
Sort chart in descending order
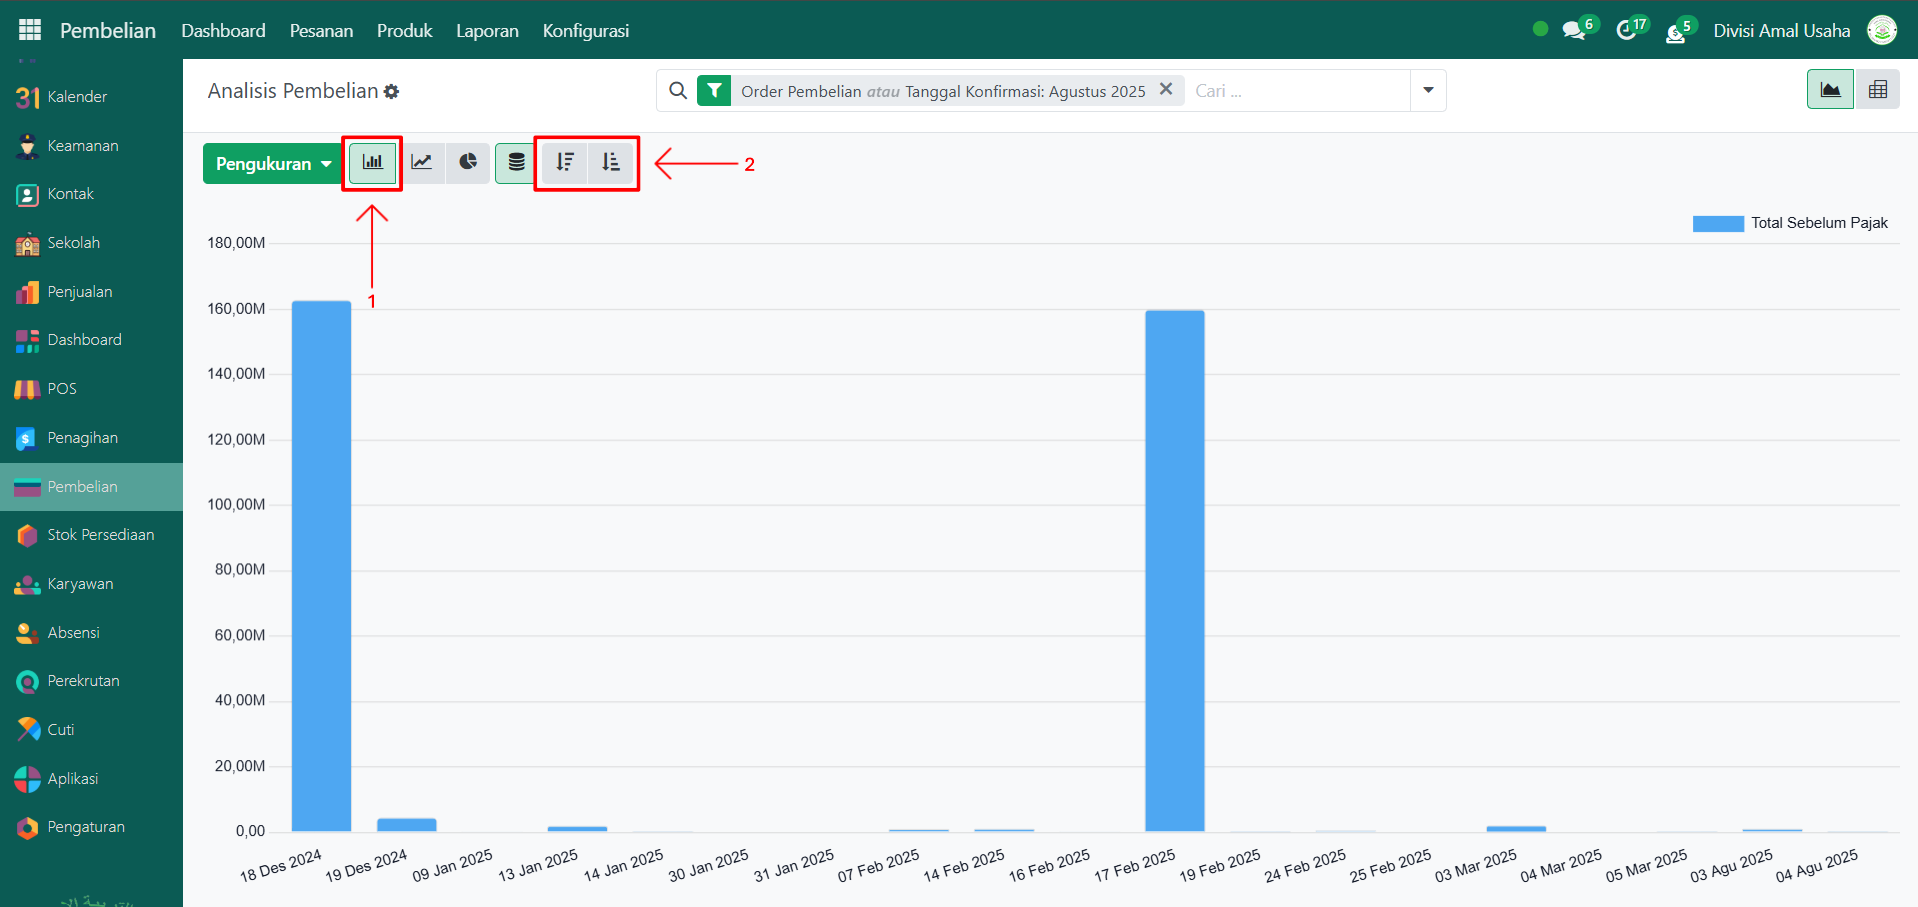[565, 162]
